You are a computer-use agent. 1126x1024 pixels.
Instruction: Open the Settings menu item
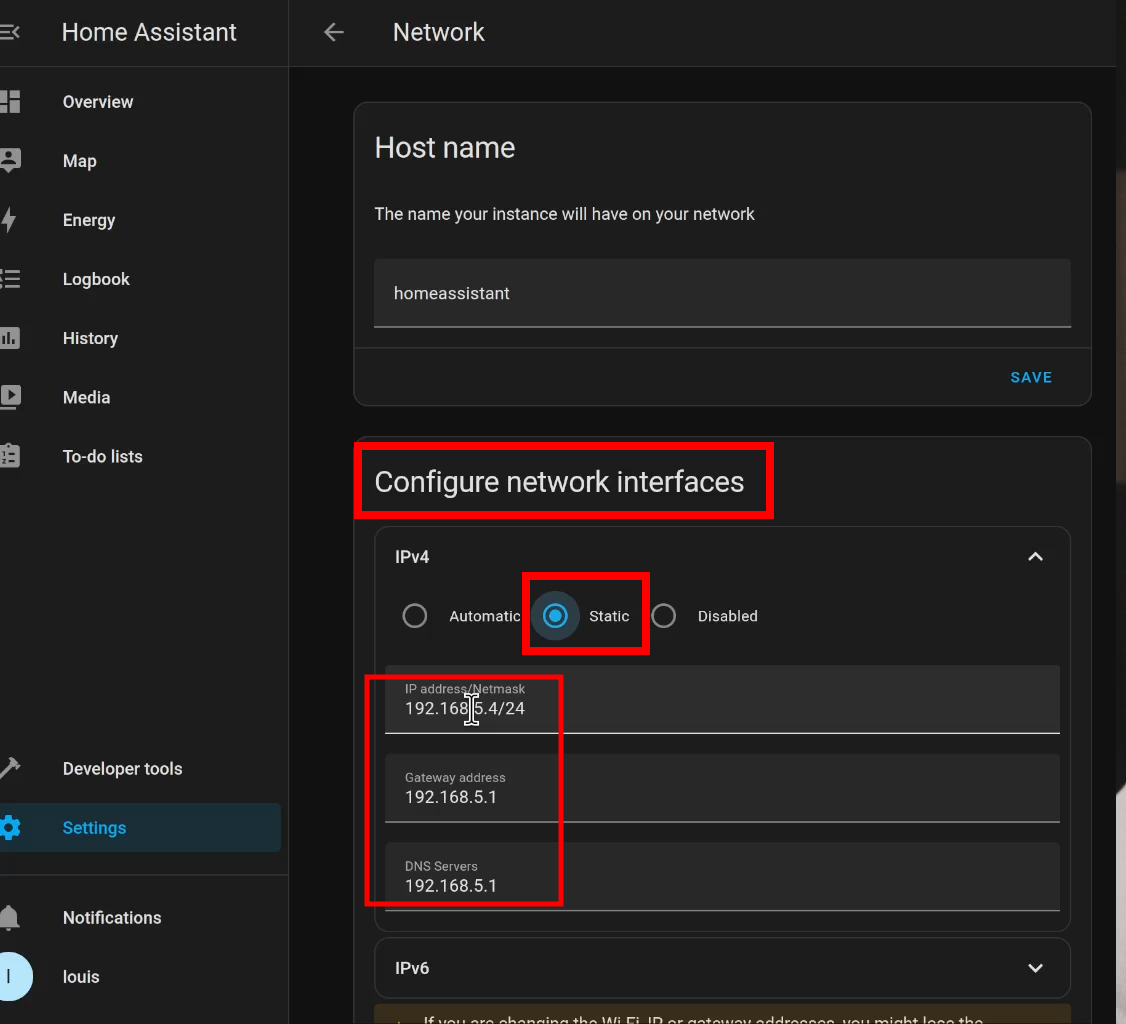click(140, 828)
